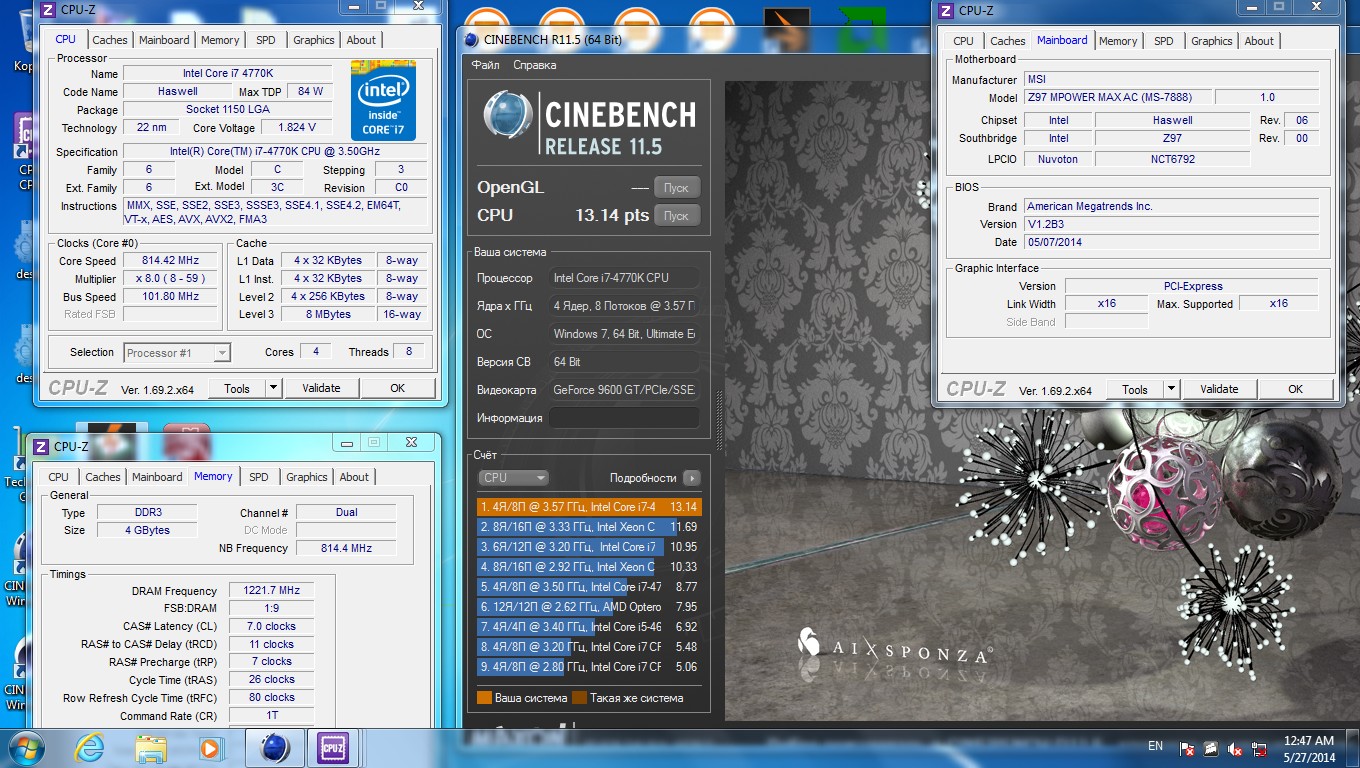Click DRAM Frequency value 1221.7 MHz
The height and width of the screenshot is (768, 1360).
271,590
